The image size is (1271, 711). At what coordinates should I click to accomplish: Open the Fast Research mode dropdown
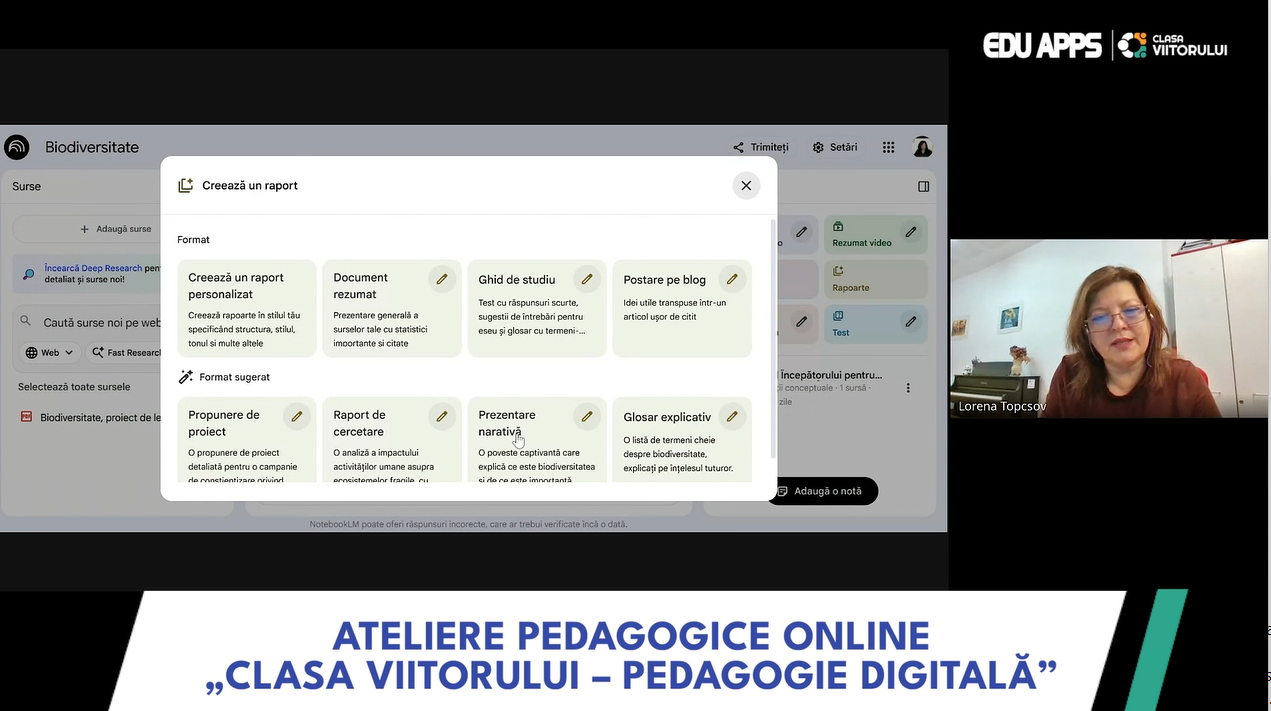pos(126,352)
